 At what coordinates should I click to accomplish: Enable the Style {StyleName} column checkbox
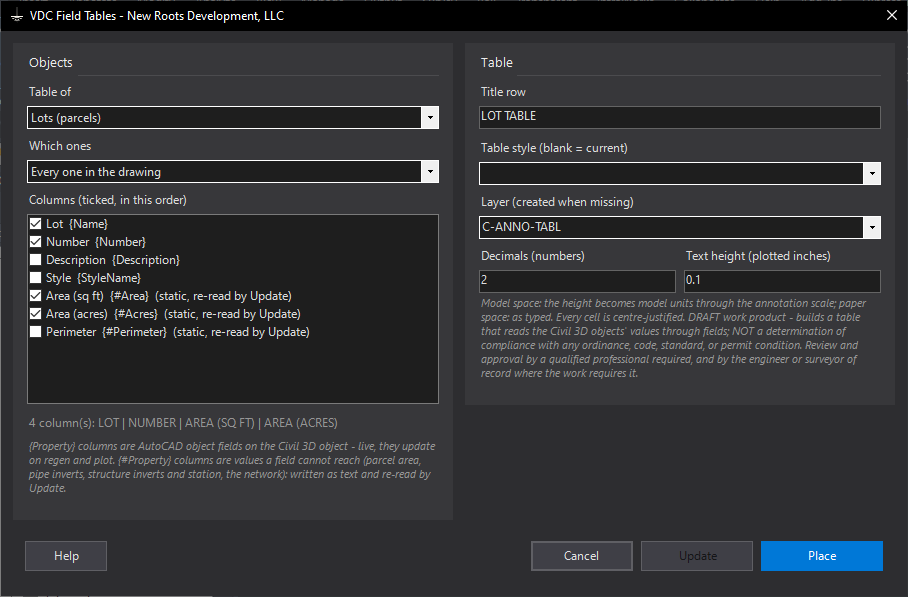pyautogui.click(x=36, y=278)
